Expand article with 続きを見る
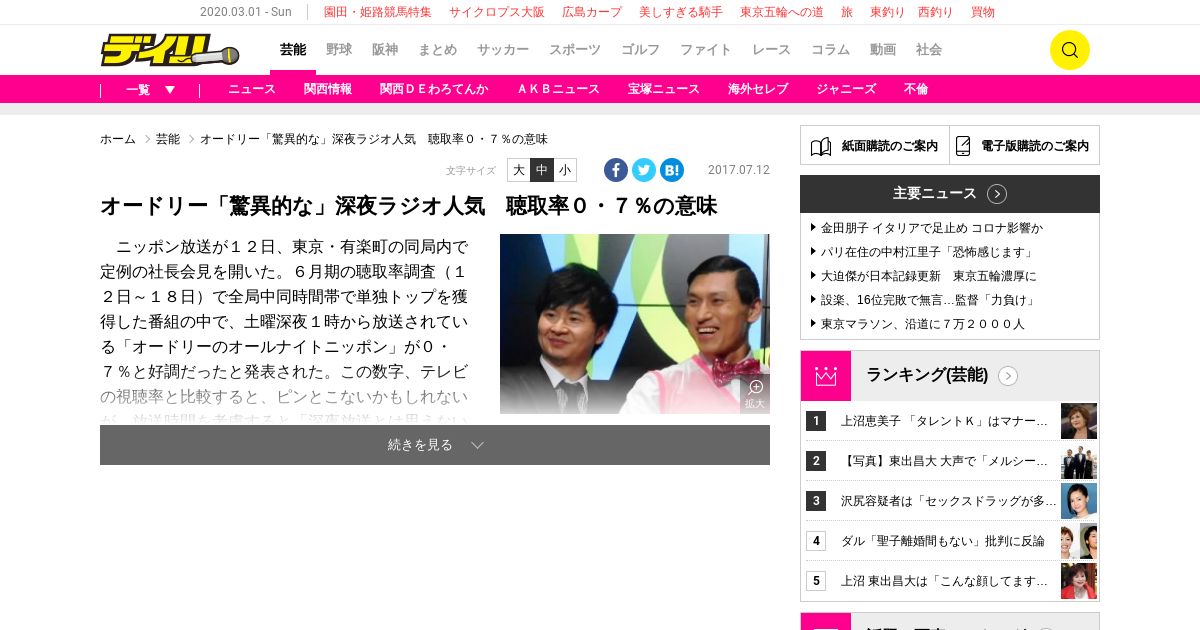1200x630 pixels. [x=435, y=445]
